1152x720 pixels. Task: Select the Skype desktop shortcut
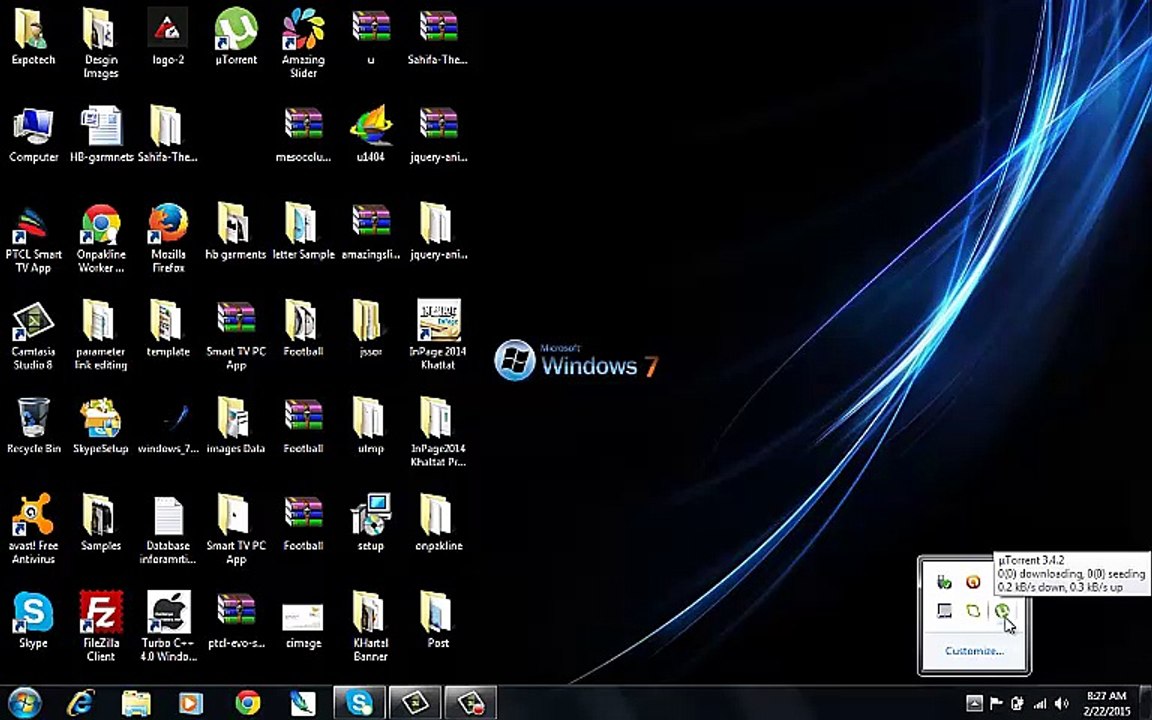click(x=33, y=621)
